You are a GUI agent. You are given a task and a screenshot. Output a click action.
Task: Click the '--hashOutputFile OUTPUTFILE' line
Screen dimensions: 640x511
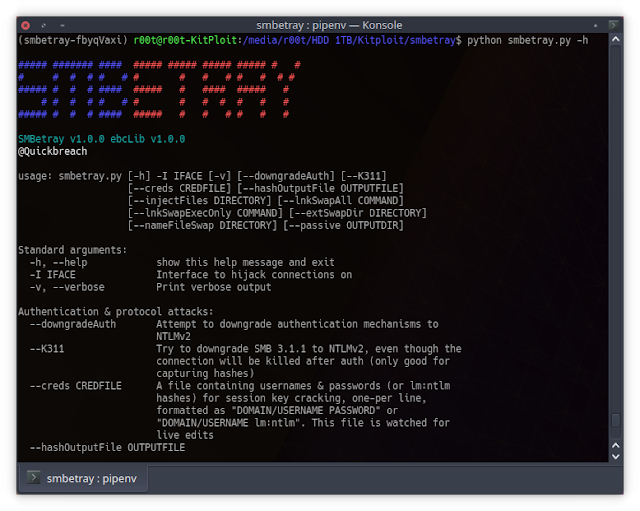[x=107, y=447]
